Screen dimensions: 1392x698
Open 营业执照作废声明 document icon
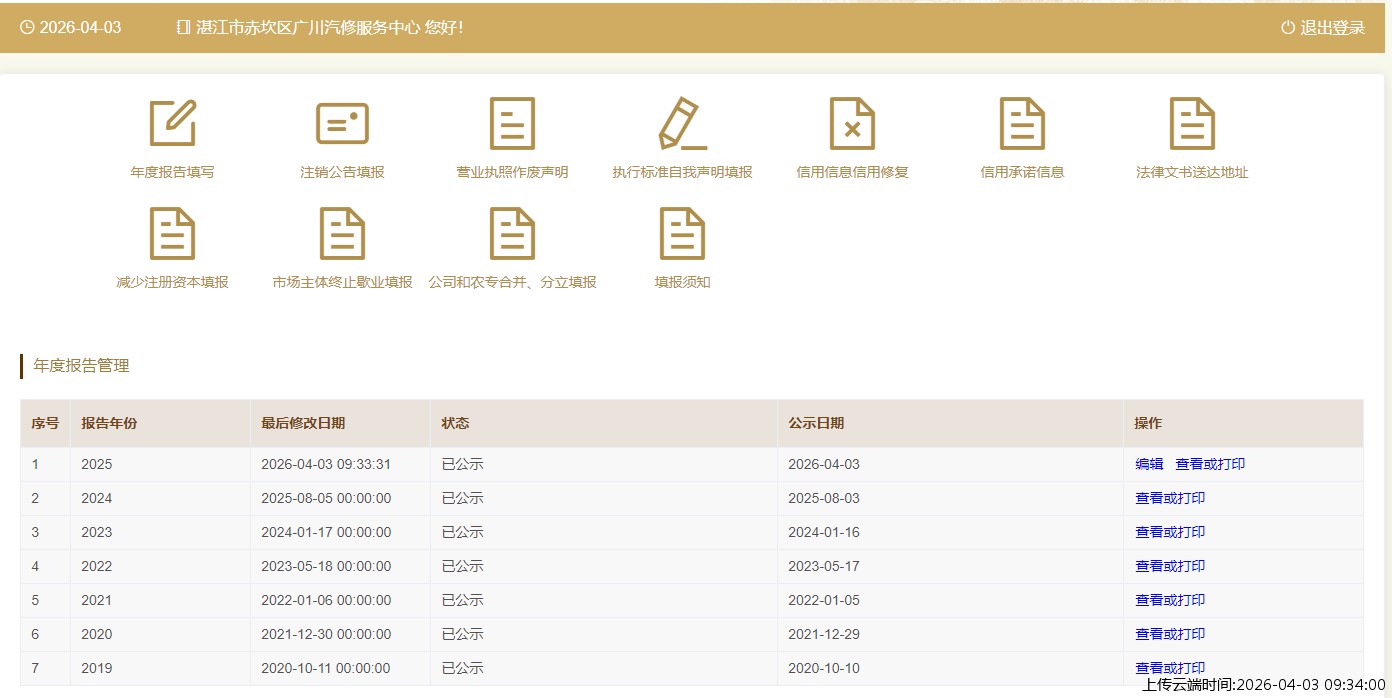click(x=512, y=124)
